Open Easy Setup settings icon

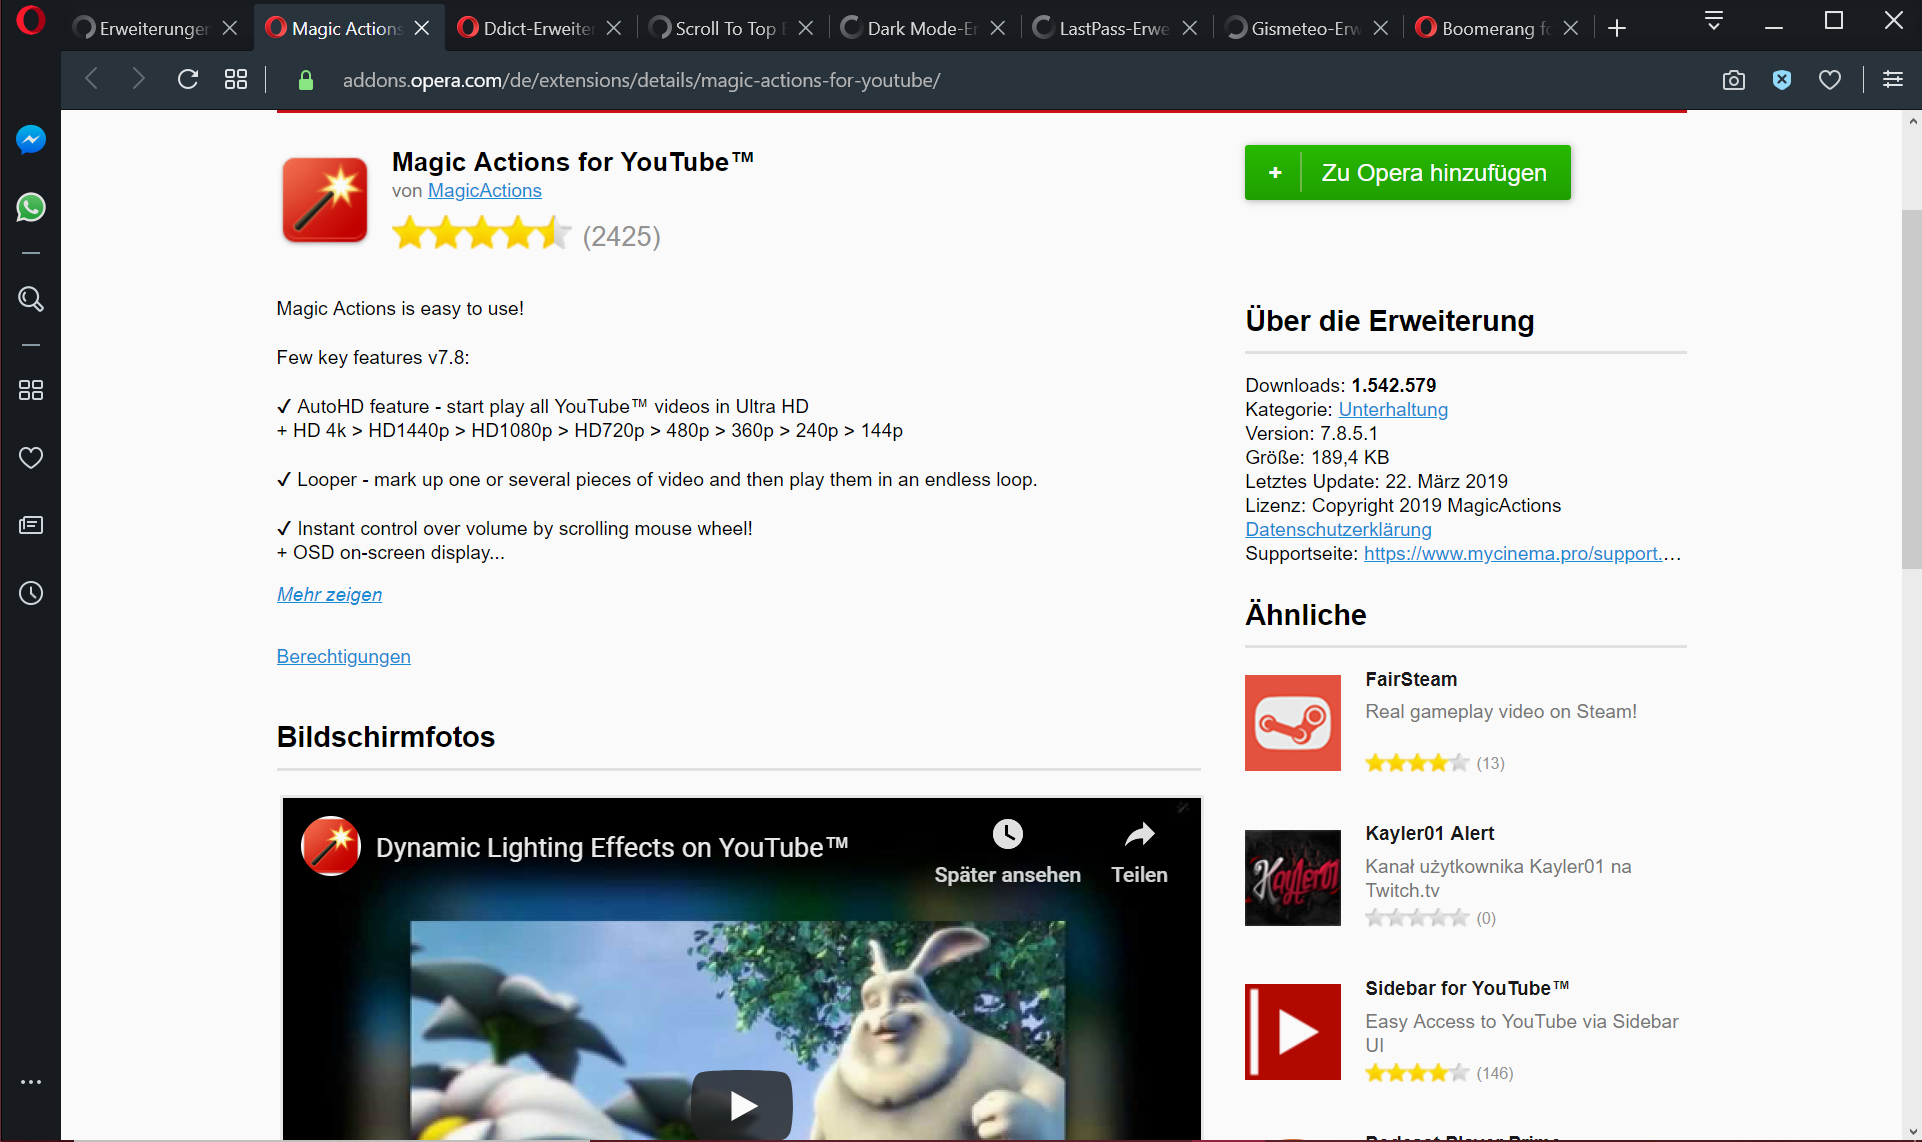[x=1893, y=80]
